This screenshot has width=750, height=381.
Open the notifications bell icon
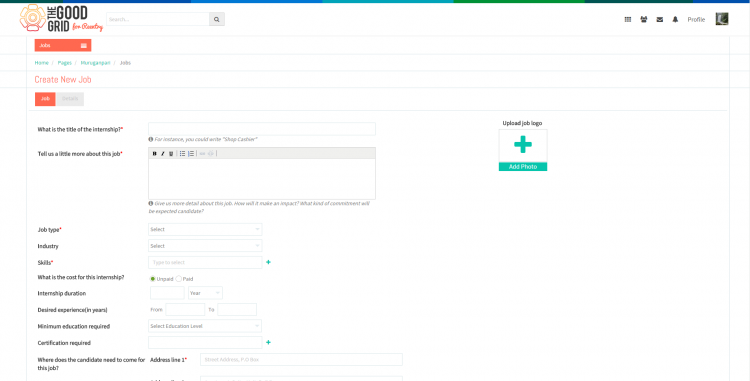point(675,20)
